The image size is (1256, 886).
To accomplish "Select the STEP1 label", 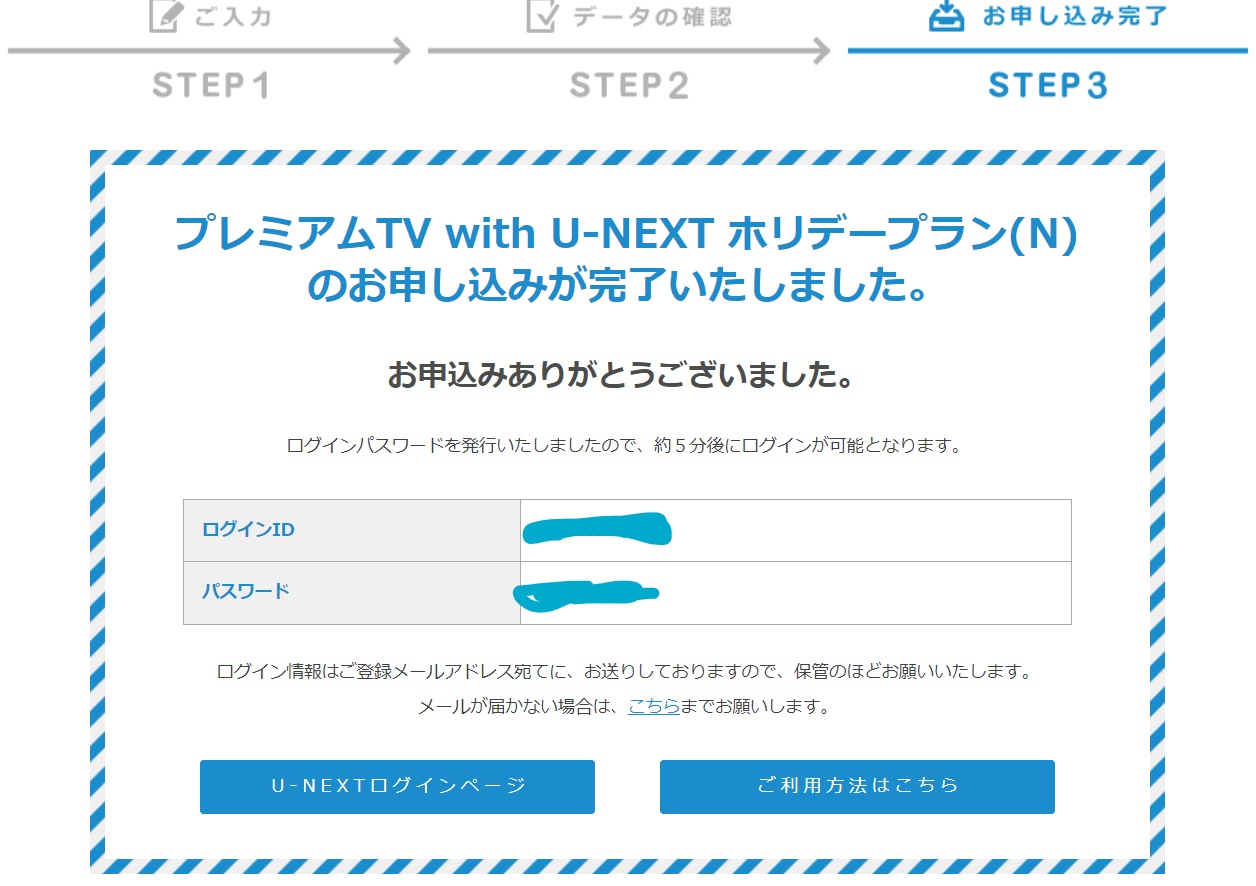I will point(211,86).
